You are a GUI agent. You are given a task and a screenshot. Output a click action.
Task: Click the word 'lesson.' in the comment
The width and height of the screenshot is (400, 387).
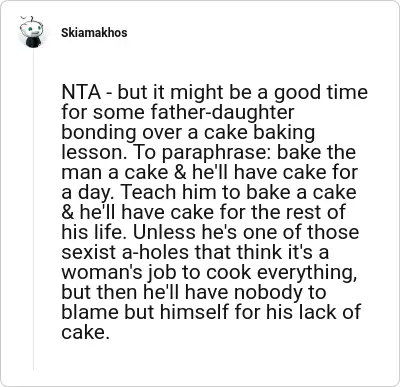[94, 152]
